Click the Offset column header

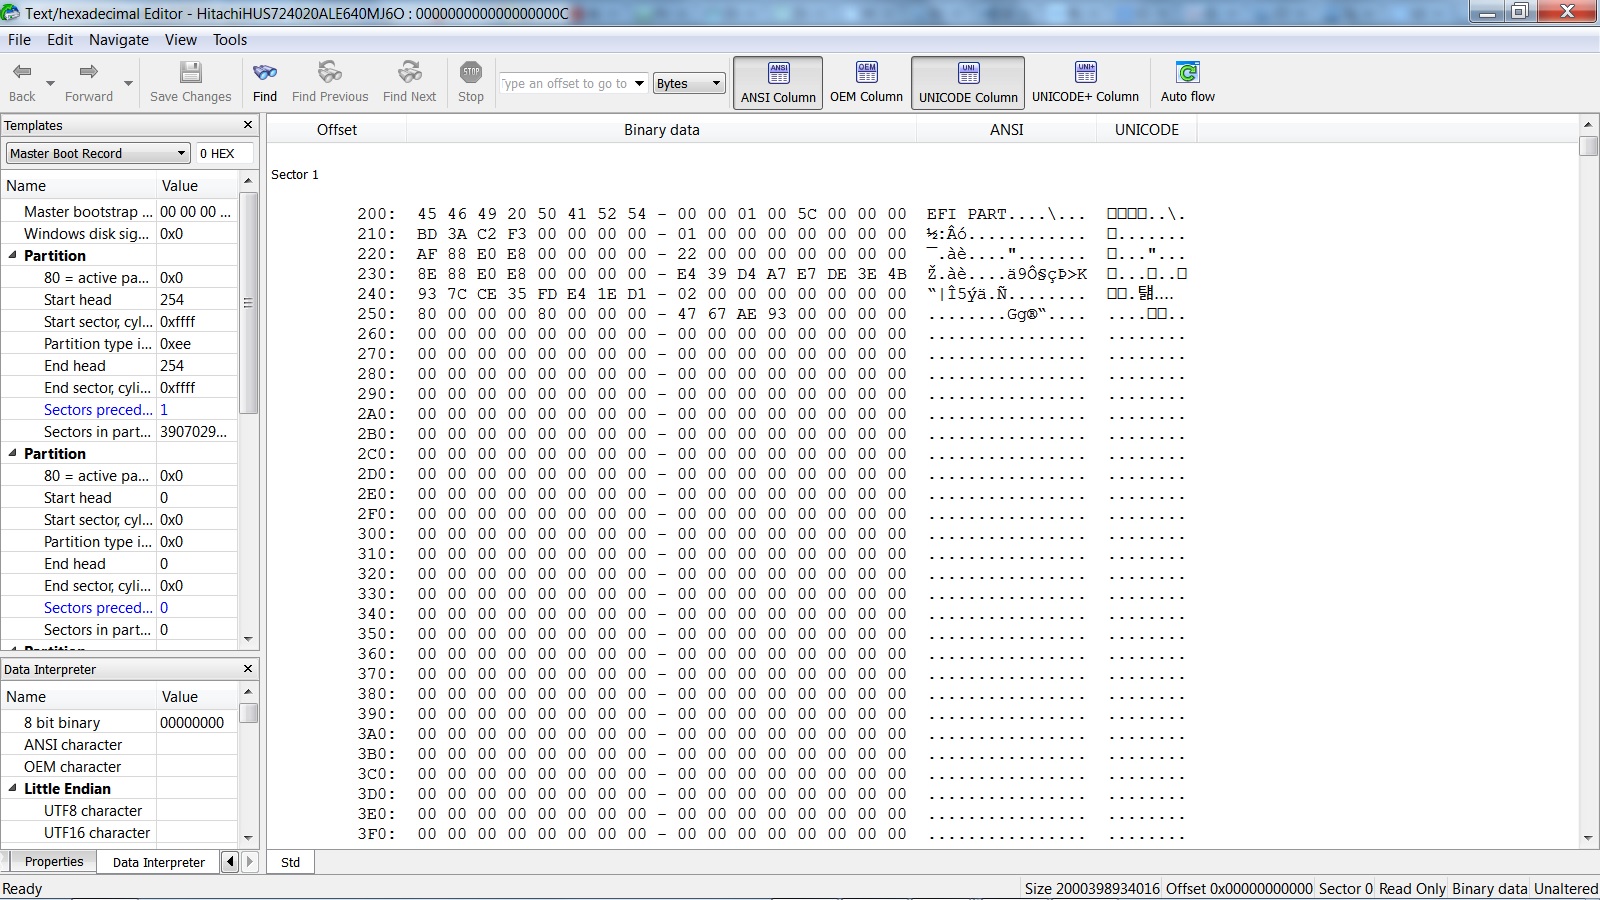pyautogui.click(x=337, y=129)
